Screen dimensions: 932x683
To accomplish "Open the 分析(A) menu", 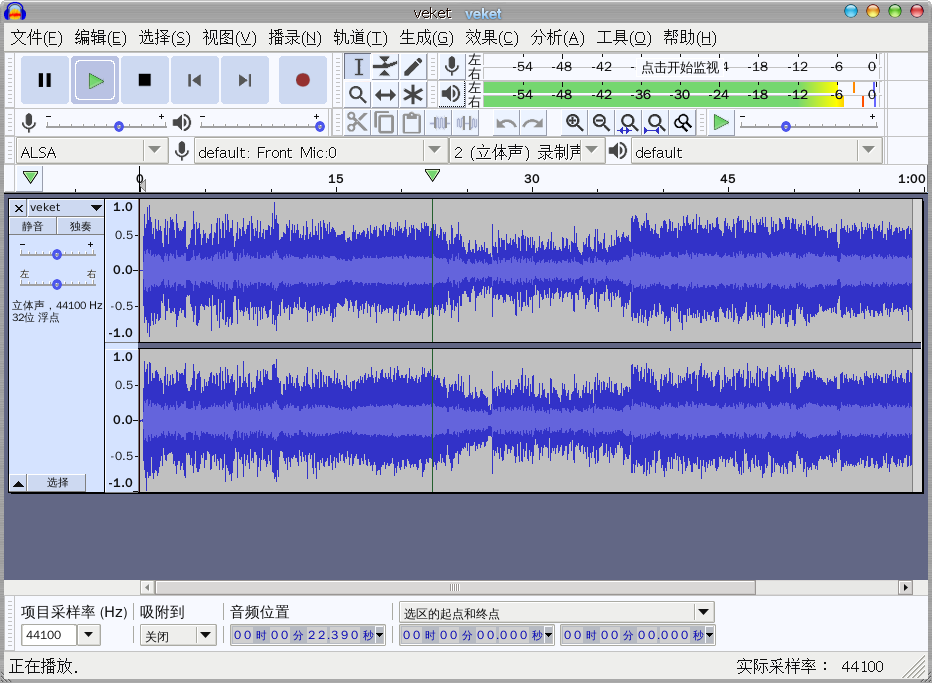I will (x=558, y=38).
